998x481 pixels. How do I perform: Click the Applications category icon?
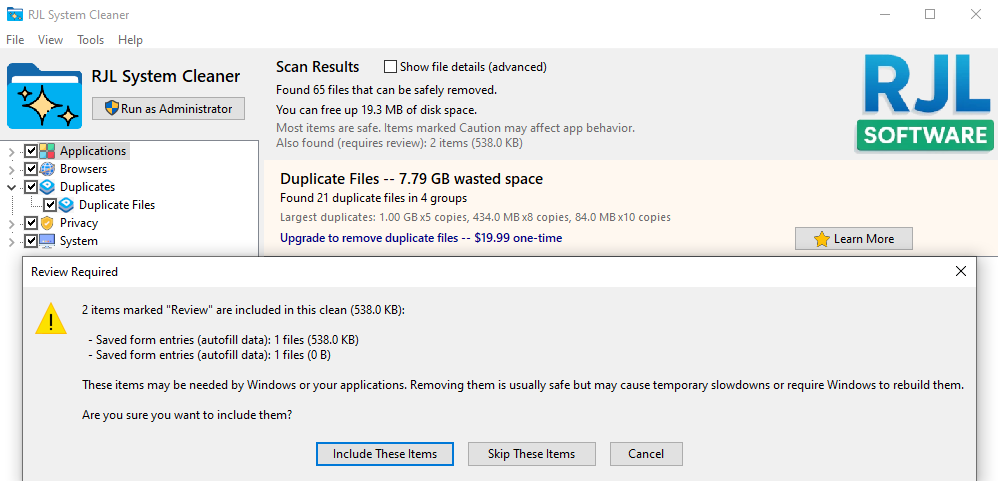(48, 151)
